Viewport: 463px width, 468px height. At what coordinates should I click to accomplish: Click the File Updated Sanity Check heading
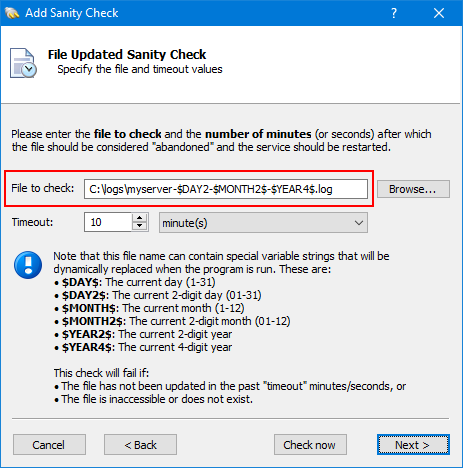pyautogui.click(x=127, y=54)
